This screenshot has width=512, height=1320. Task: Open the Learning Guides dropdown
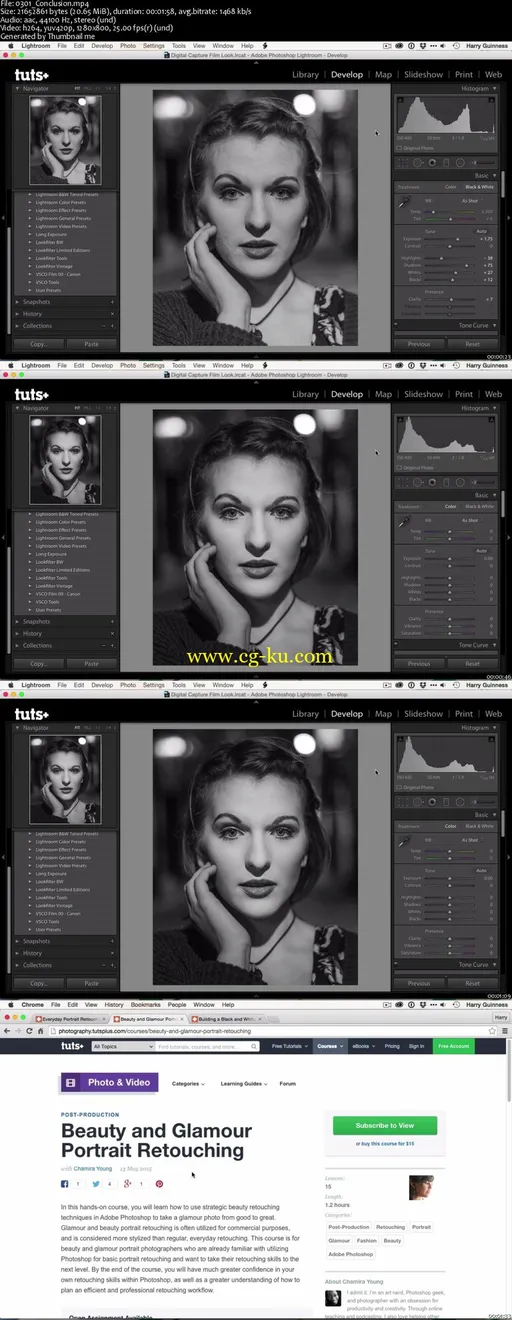coord(243,1083)
